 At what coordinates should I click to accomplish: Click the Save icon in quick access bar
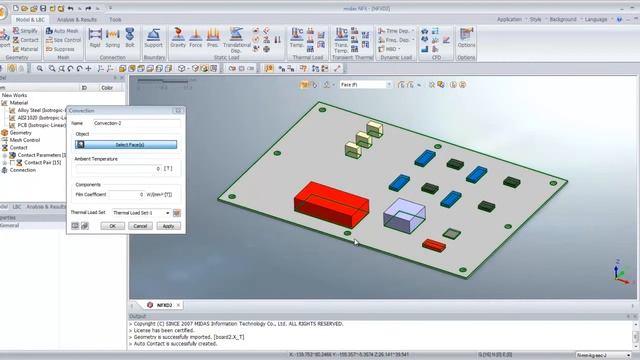pos(43,8)
